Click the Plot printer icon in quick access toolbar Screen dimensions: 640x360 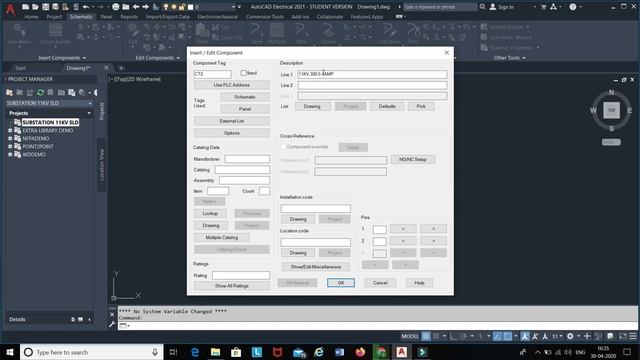(116, 7)
